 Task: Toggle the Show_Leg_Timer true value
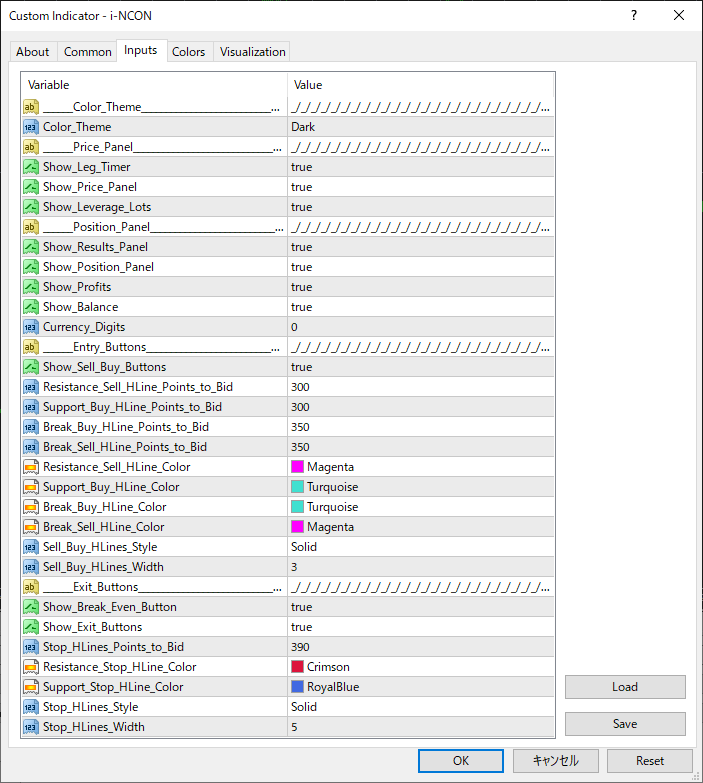point(421,167)
